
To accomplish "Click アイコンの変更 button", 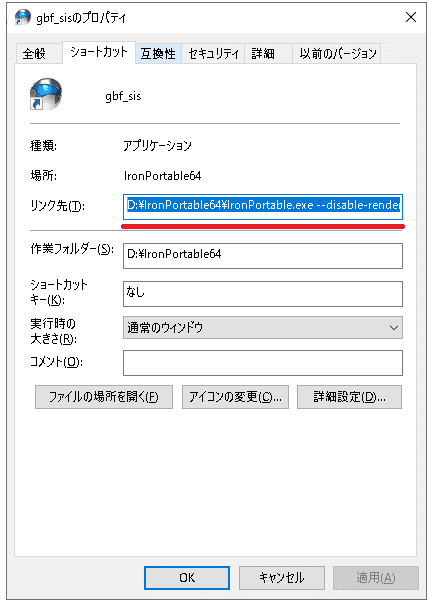I will coord(235,397).
